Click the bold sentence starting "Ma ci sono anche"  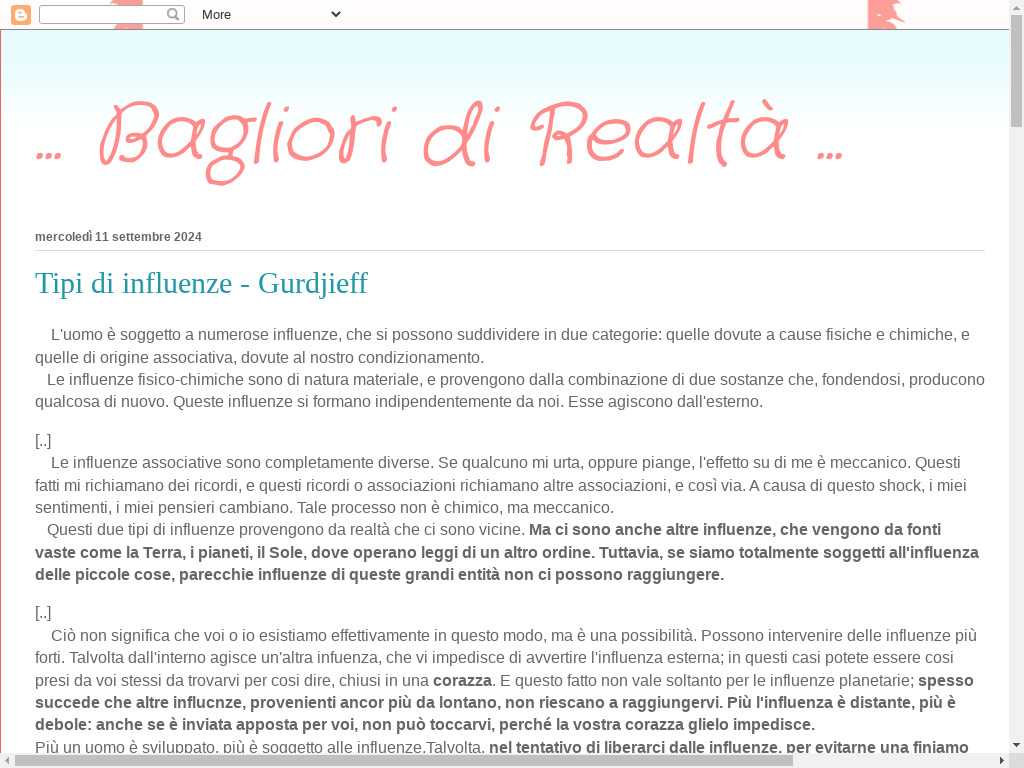click(507, 552)
